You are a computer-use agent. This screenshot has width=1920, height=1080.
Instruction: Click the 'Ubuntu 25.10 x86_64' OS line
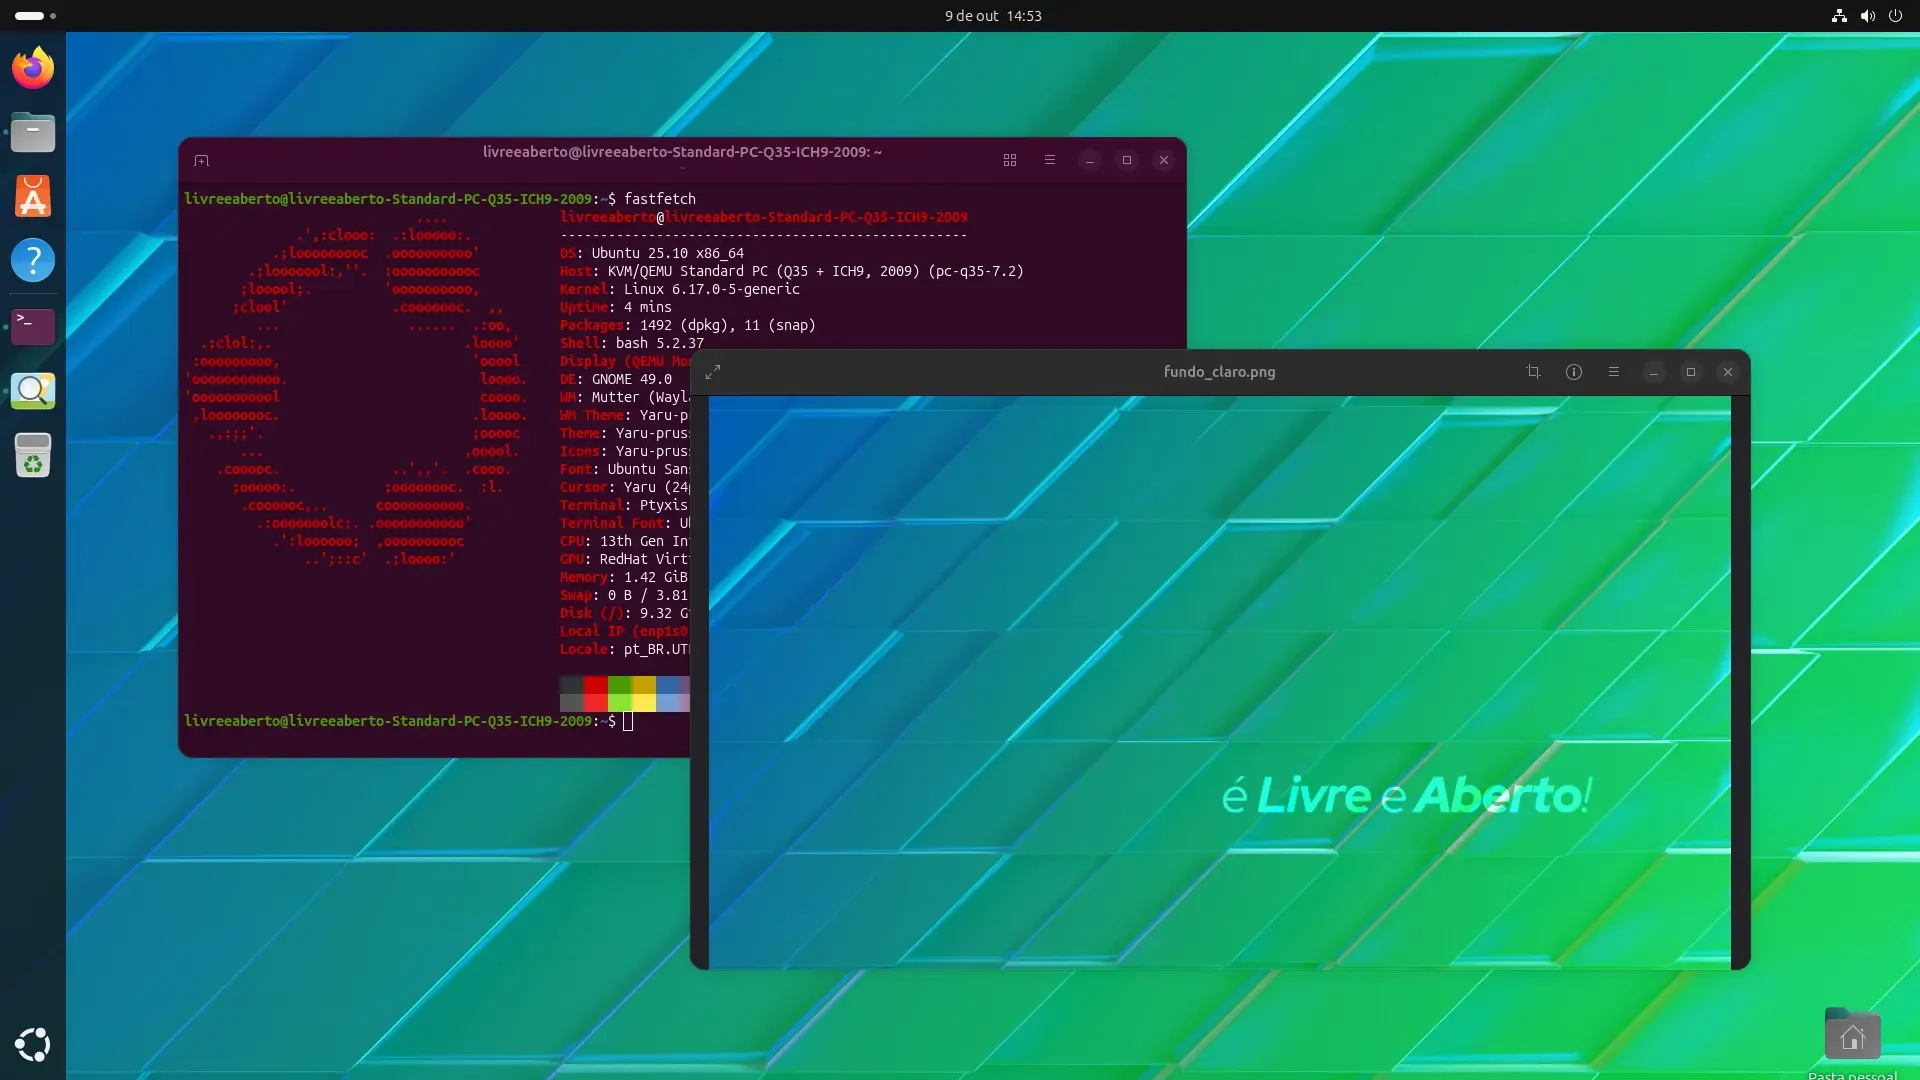click(652, 253)
